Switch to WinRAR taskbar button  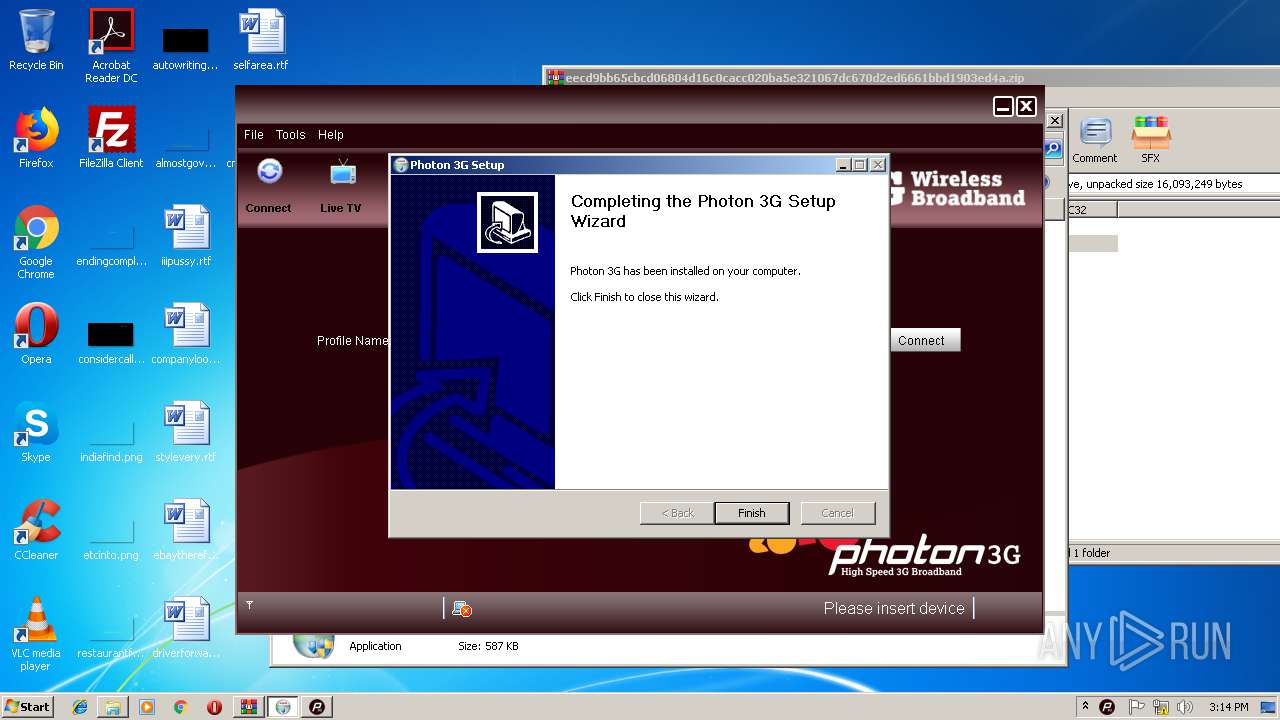(249, 707)
